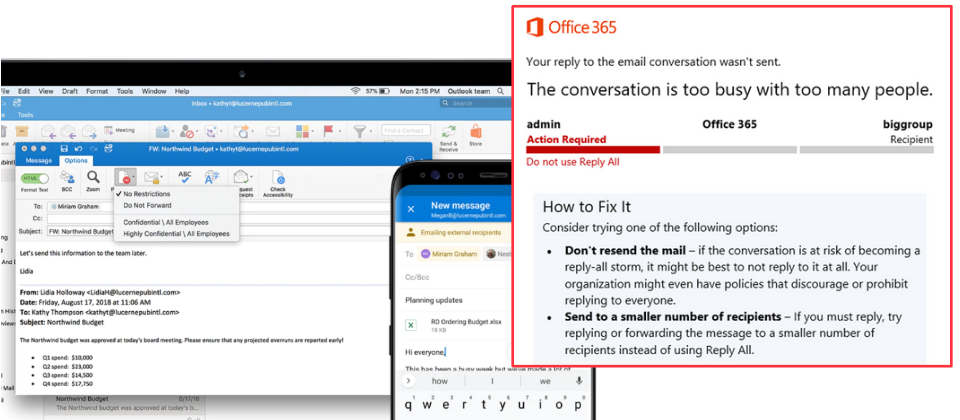
Task: Click the Meeting calendar icon
Action: pos(109,130)
